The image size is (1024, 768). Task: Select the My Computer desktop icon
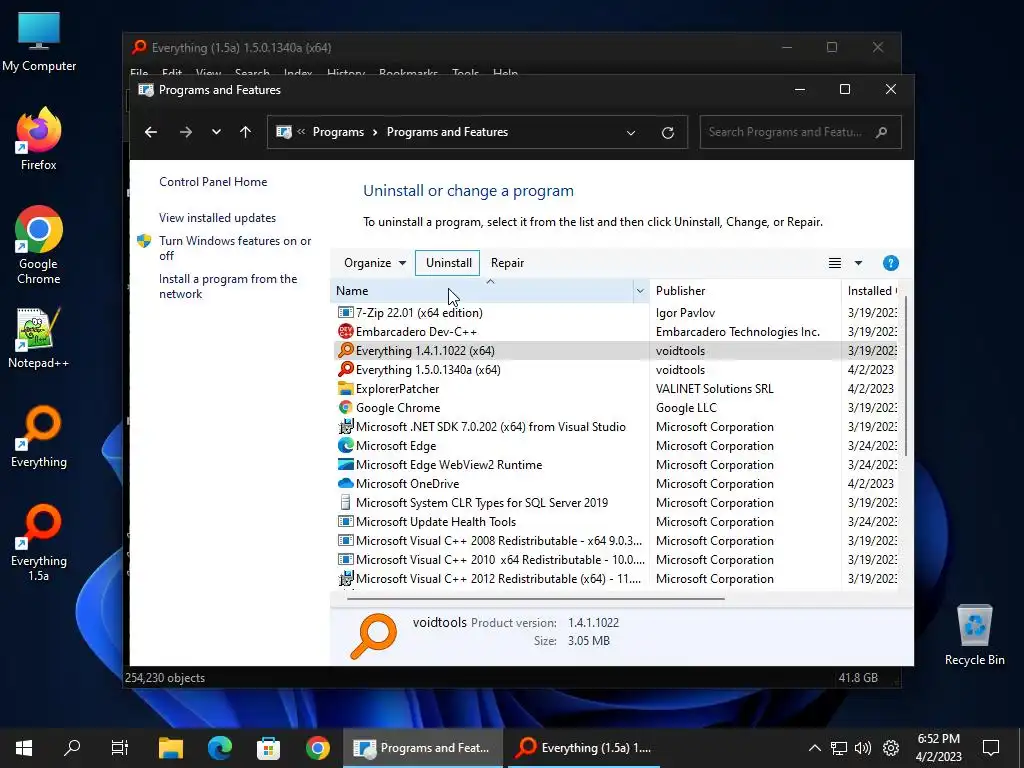coord(39,42)
